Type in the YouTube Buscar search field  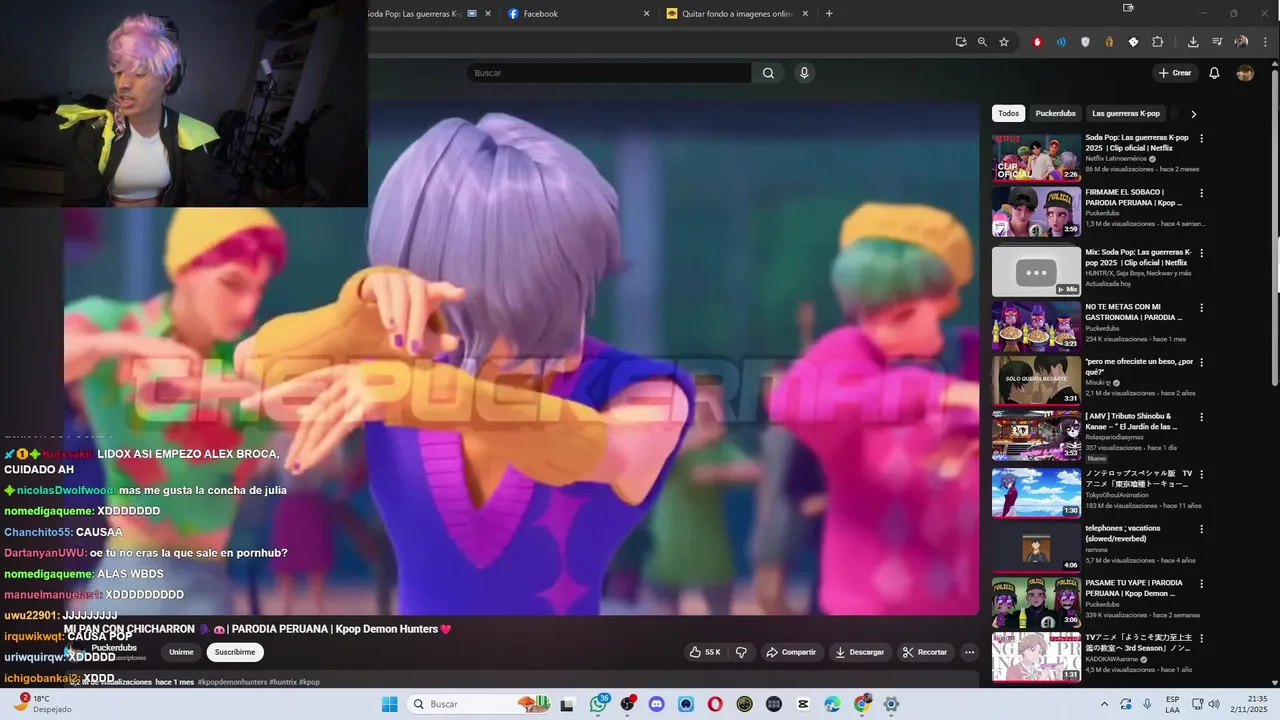click(609, 73)
